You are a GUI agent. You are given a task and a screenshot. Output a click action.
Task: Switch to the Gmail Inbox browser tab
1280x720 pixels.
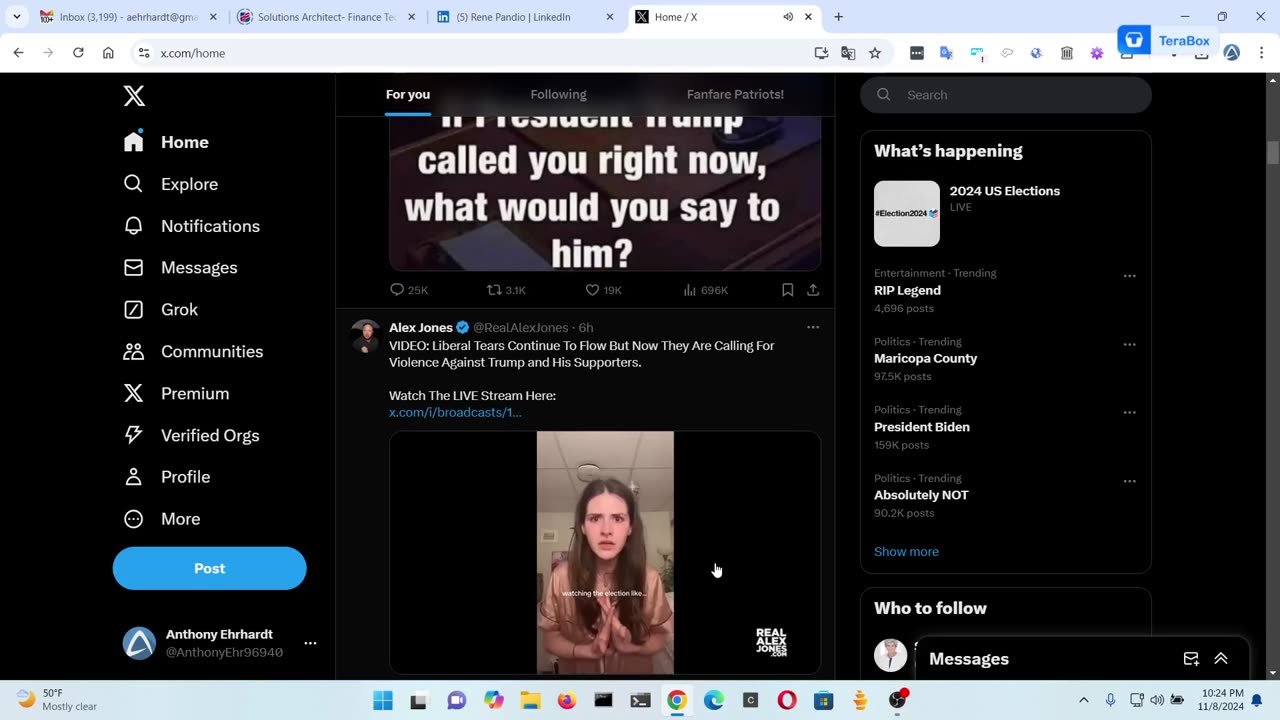click(127, 17)
